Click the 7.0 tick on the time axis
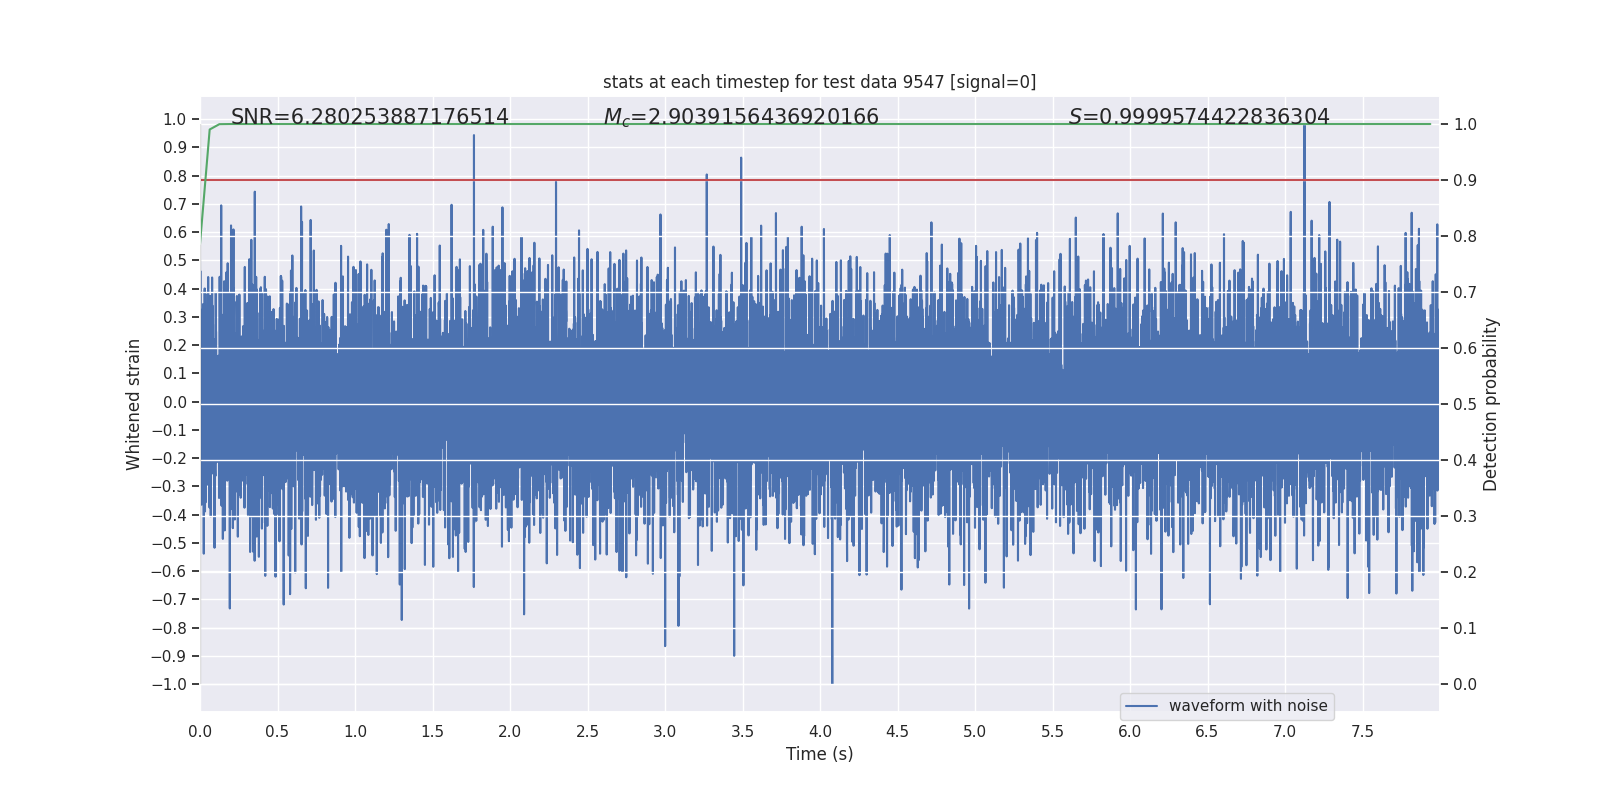Image resolution: width=1600 pixels, height=800 pixels. pos(1285,731)
